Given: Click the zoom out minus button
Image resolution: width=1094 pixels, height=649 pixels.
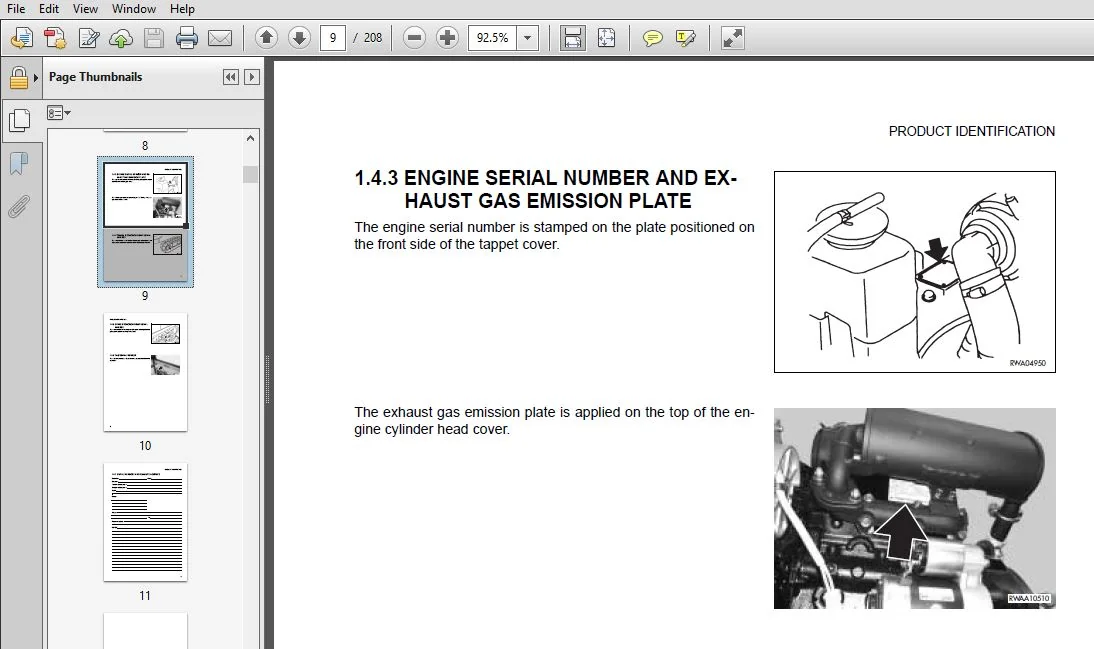Looking at the screenshot, I should tap(414, 38).
